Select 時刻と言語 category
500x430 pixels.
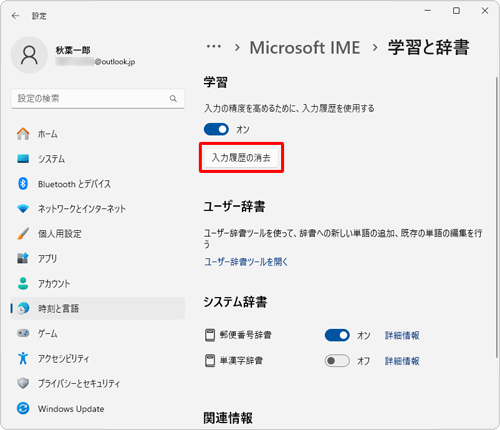98,308
